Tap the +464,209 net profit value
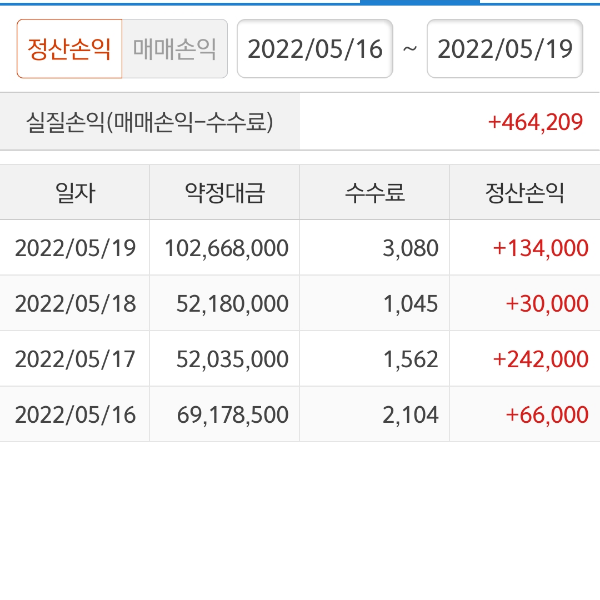Viewport: 600px width, 600px height. point(535,122)
